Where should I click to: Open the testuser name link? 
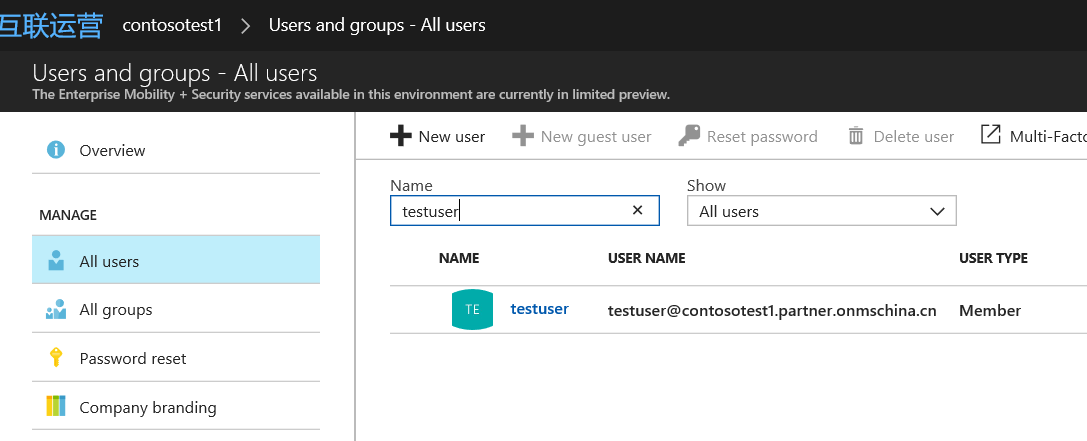pos(539,309)
